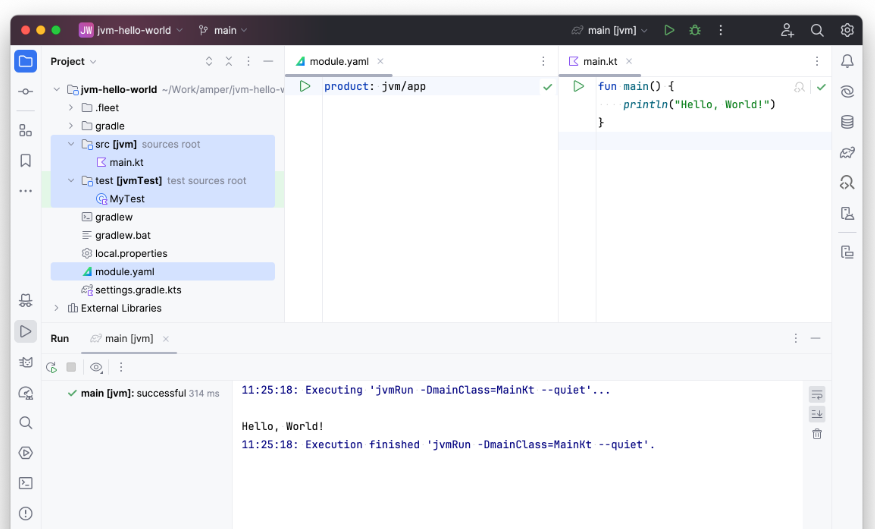Open the Terminal tool window
The height and width of the screenshot is (529, 875).
(x=25, y=483)
